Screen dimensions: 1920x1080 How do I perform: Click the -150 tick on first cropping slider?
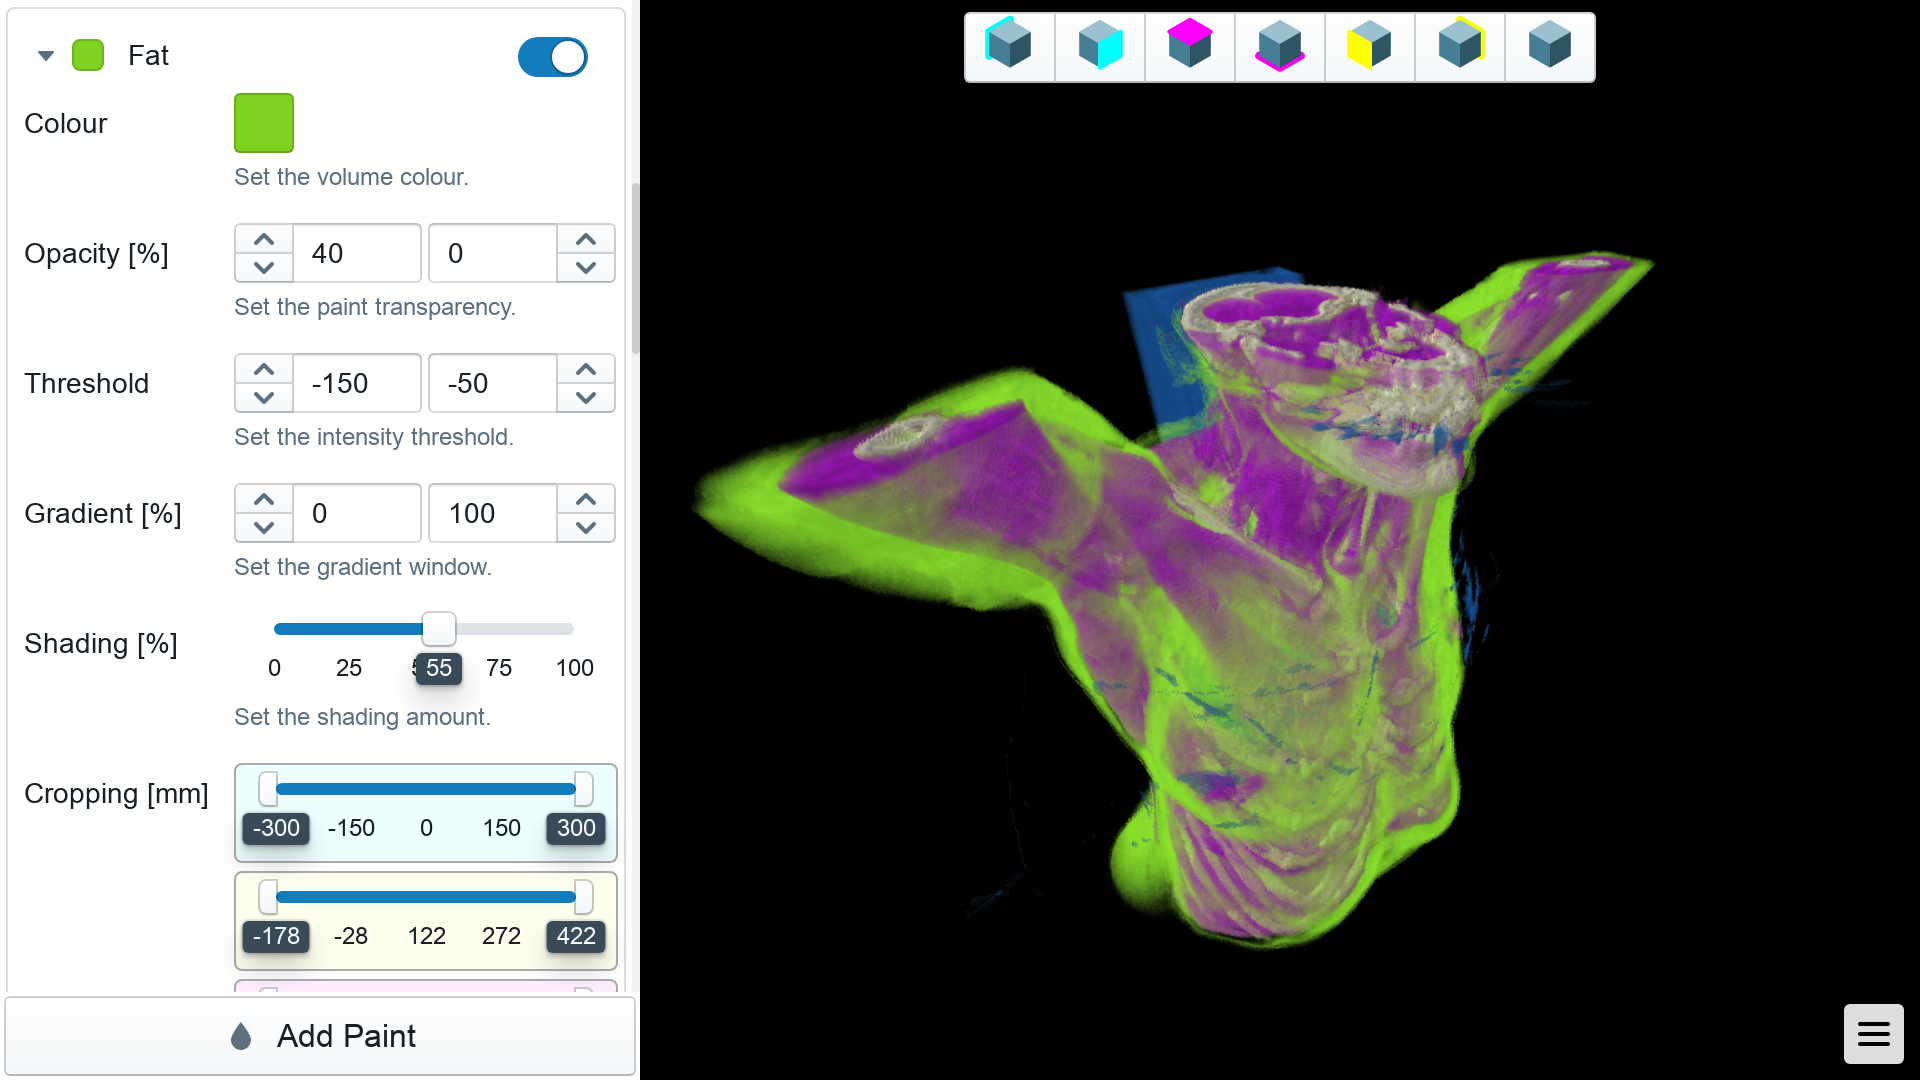(x=351, y=828)
